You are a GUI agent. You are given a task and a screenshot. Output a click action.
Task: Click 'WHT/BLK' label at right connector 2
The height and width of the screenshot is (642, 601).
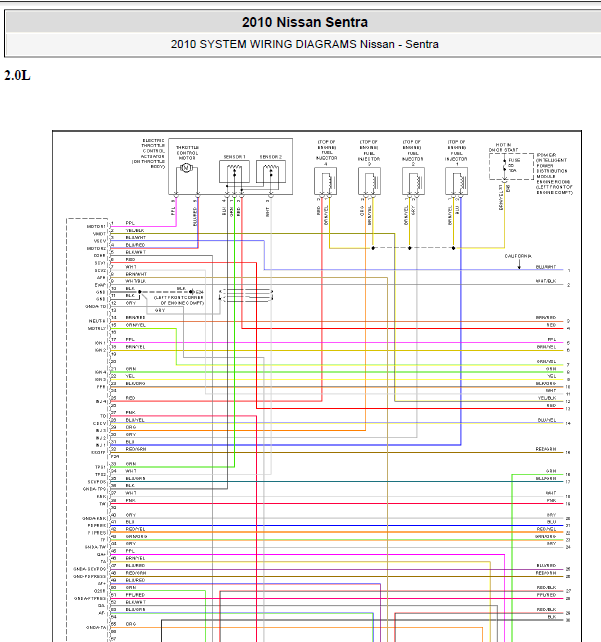546,281
